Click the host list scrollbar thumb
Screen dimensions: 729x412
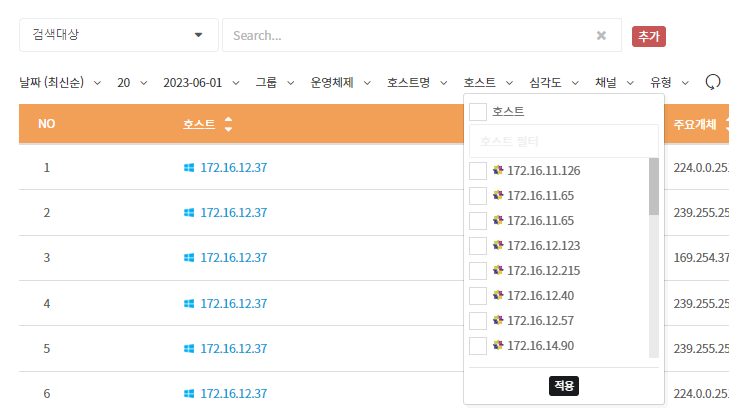(654, 186)
